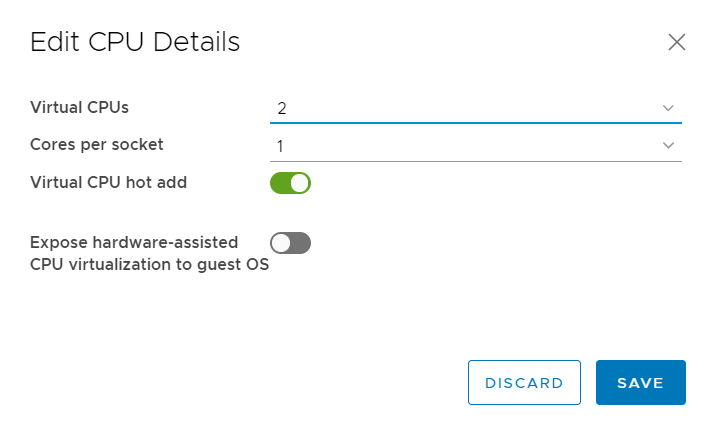710x431 pixels.
Task: Click the chevron arrow on Virtual CPUs
Action: [x=668, y=107]
